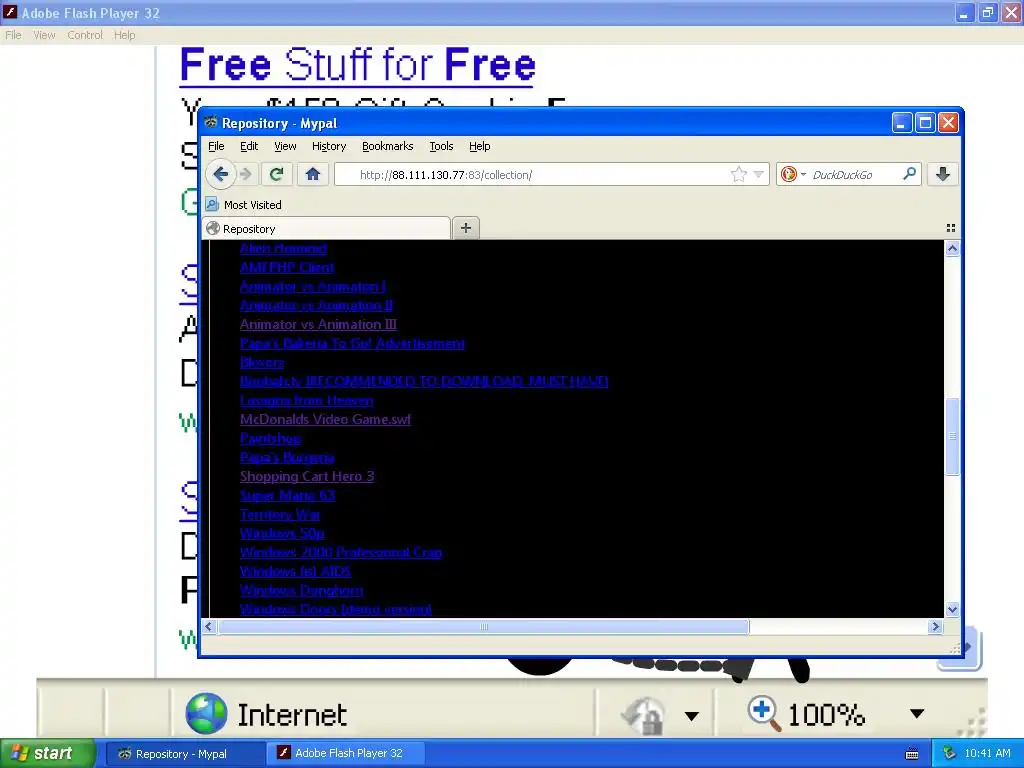Open the History menu

pos(328,146)
